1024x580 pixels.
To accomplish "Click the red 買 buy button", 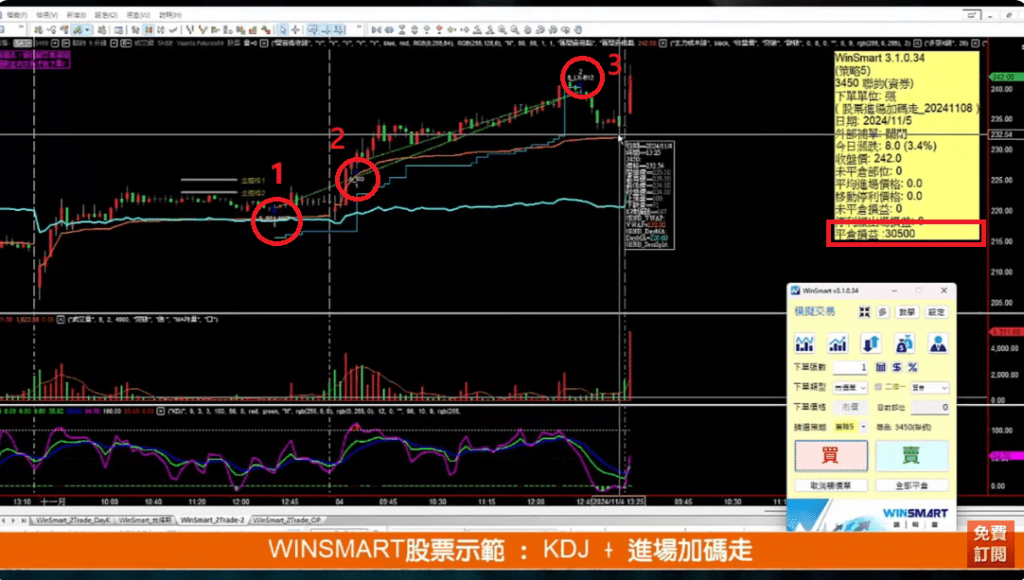I will [x=831, y=455].
